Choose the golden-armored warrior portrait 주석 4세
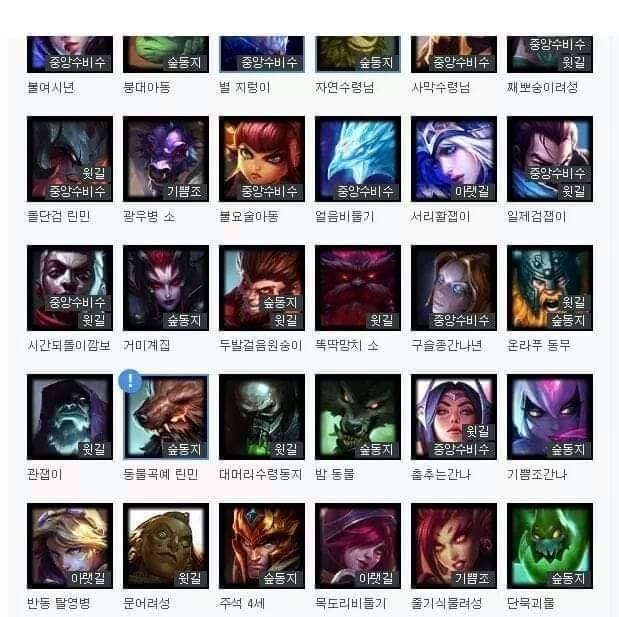 pos(262,546)
